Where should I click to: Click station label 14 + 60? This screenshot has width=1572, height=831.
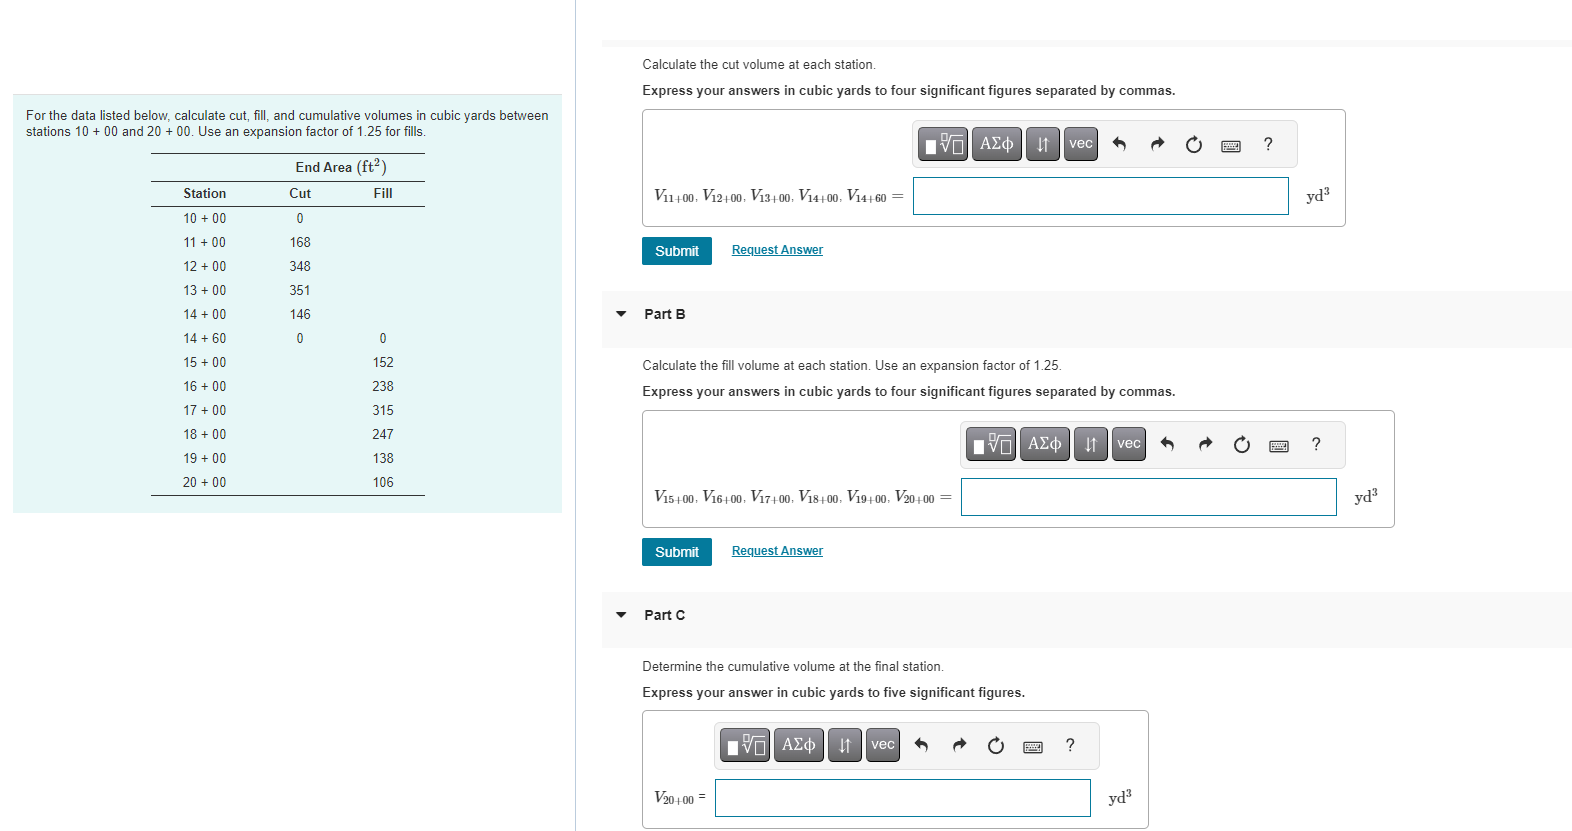pyautogui.click(x=204, y=338)
